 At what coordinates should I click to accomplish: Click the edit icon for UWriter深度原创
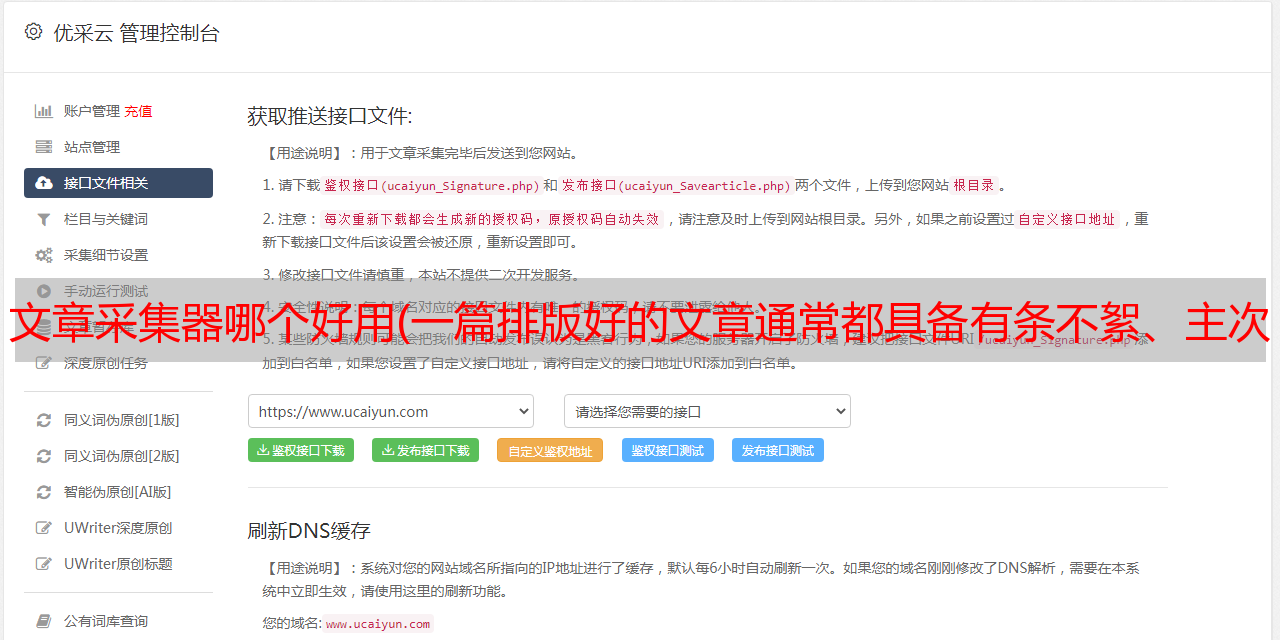coord(44,528)
